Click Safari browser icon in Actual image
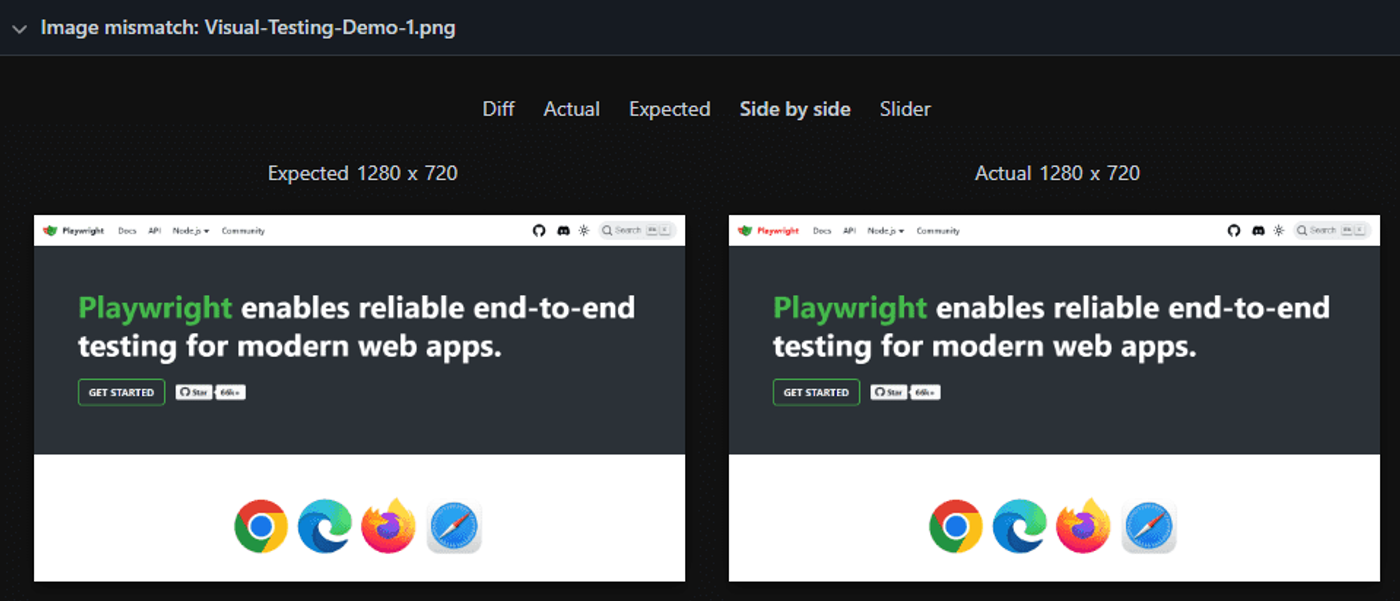The image size is (1400, 601). (1149, 526)
